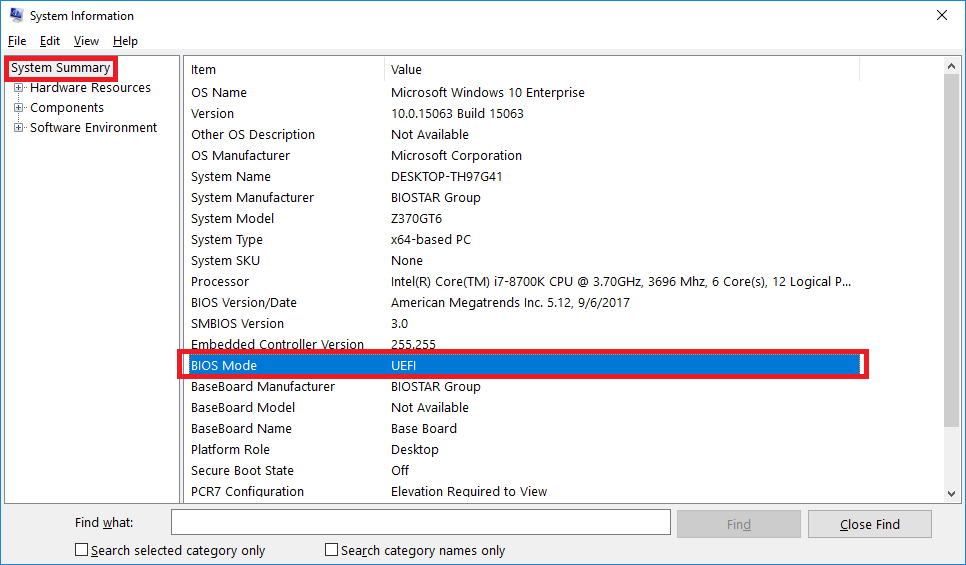The width and height of the screenshot is (966, 565).
Task: Enable Search selected category only checkbox
Action: (x=81, y=550)
